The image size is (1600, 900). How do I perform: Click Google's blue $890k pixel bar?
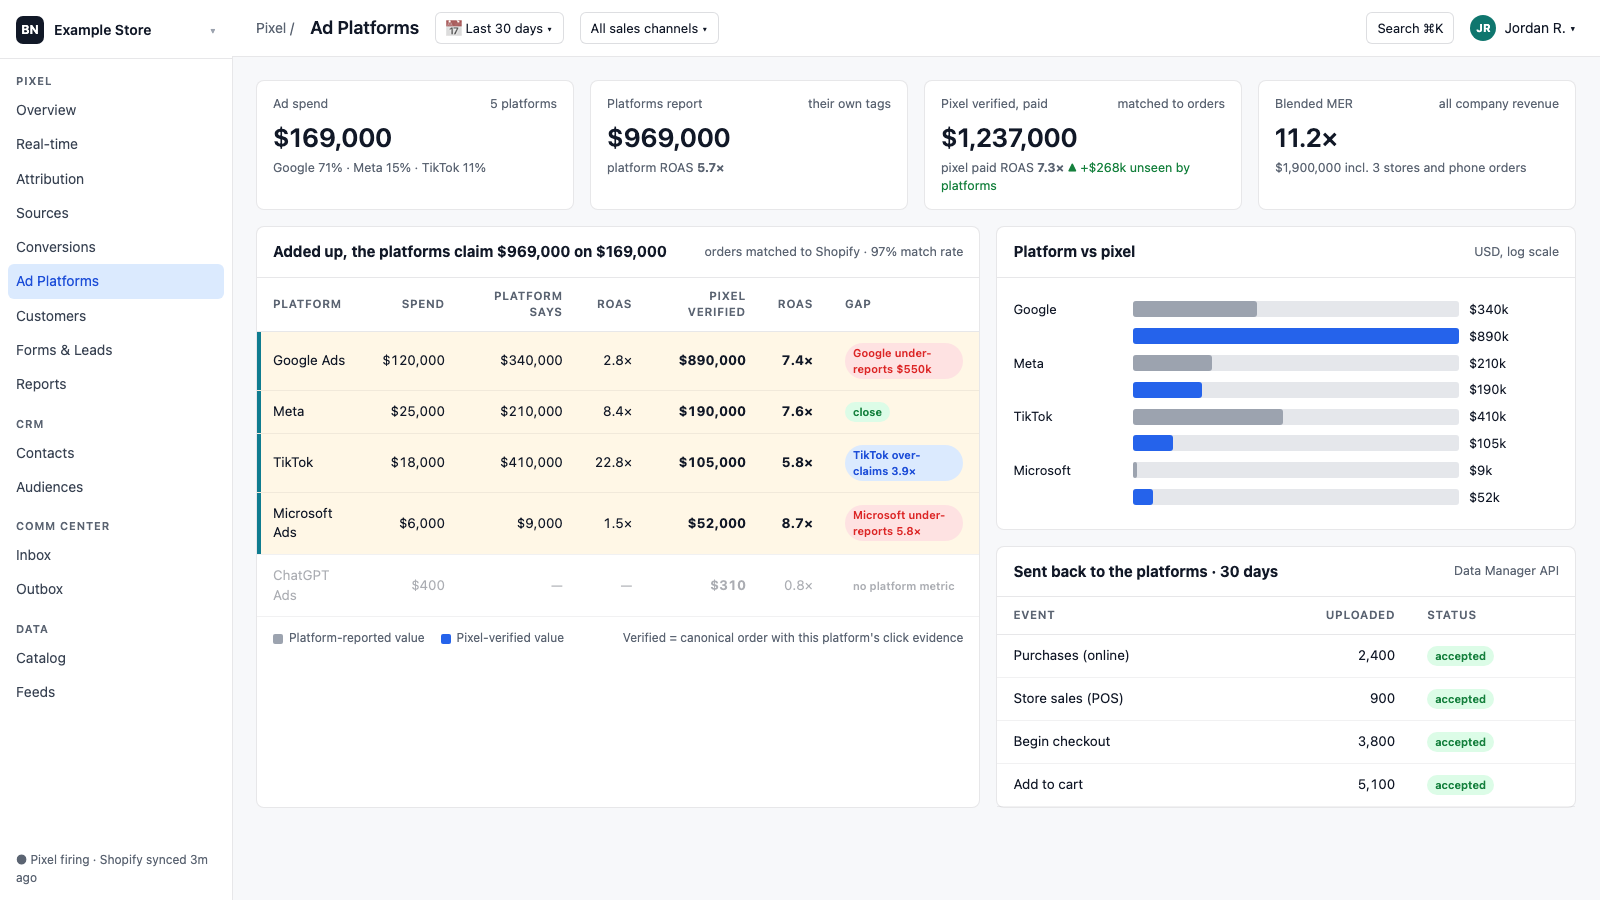[1295, 336]
